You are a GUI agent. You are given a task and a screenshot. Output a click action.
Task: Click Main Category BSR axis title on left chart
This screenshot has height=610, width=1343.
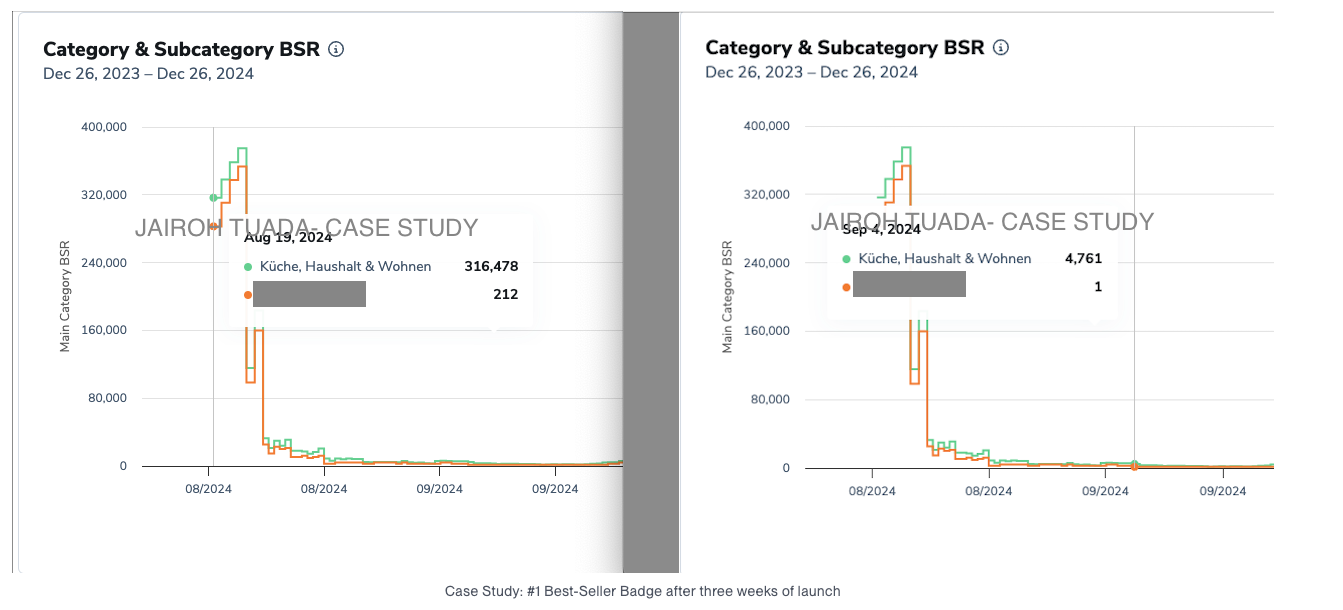pos(65,297)
